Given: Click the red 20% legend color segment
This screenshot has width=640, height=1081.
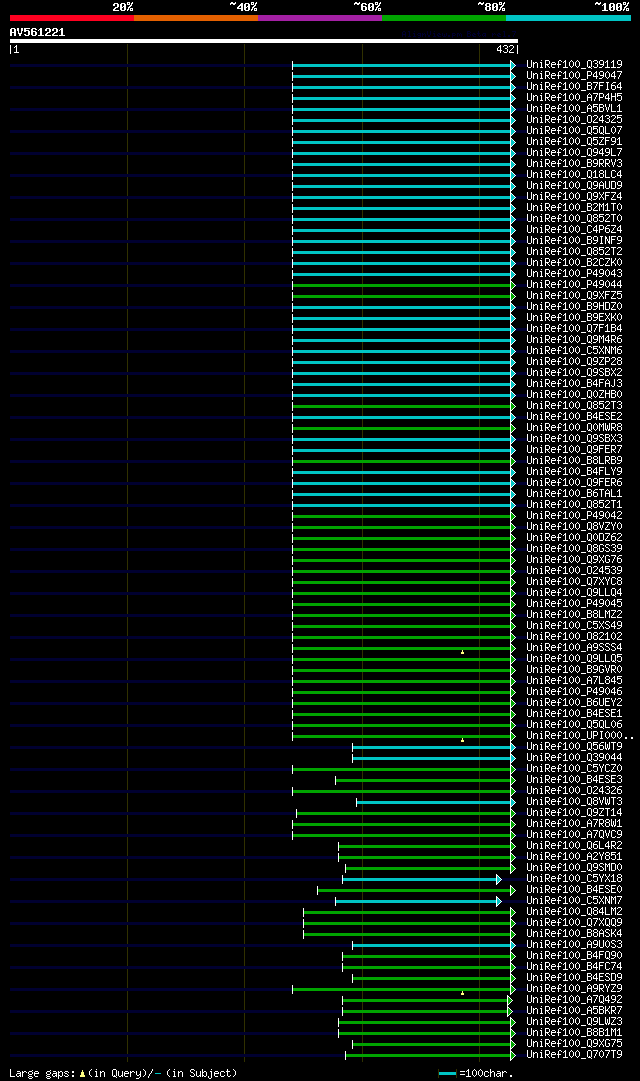Looking at the screenshot, I should tap(72, 18).
